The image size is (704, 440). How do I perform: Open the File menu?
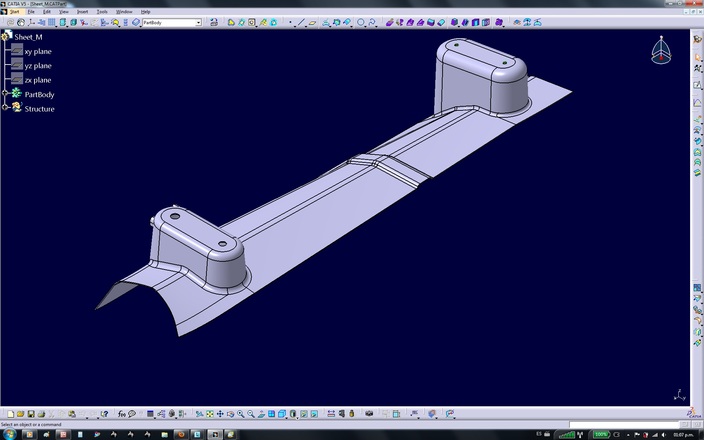[x=31, y=12]
